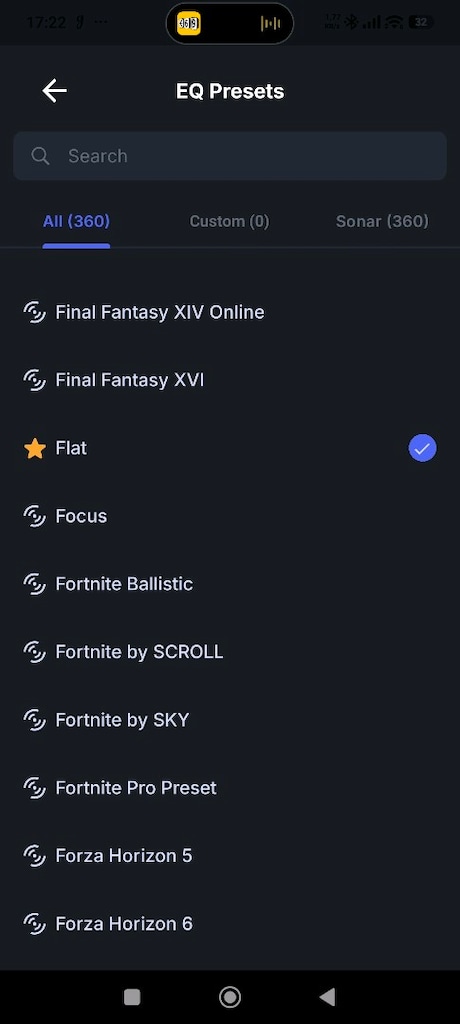
Task: Tap the Android home navigation button
Action: (x=230, y=997)
